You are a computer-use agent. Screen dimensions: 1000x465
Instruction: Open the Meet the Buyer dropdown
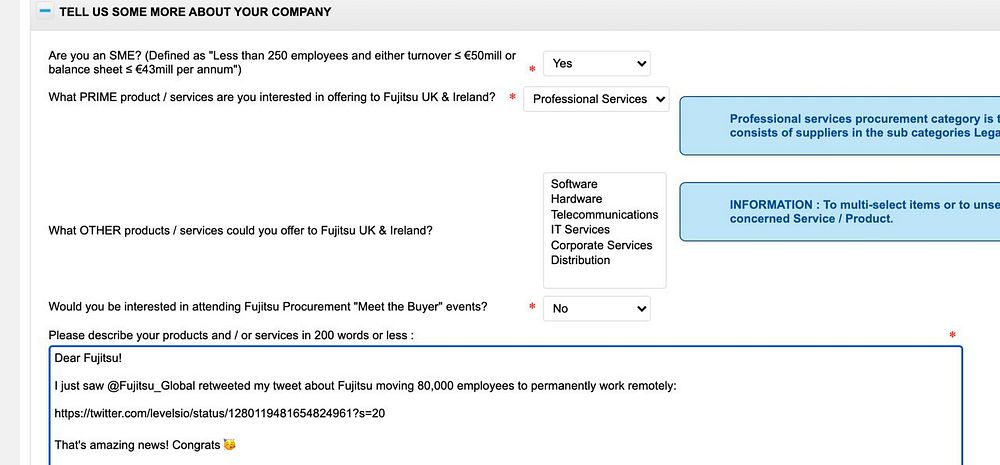click(x=596, y=309)
